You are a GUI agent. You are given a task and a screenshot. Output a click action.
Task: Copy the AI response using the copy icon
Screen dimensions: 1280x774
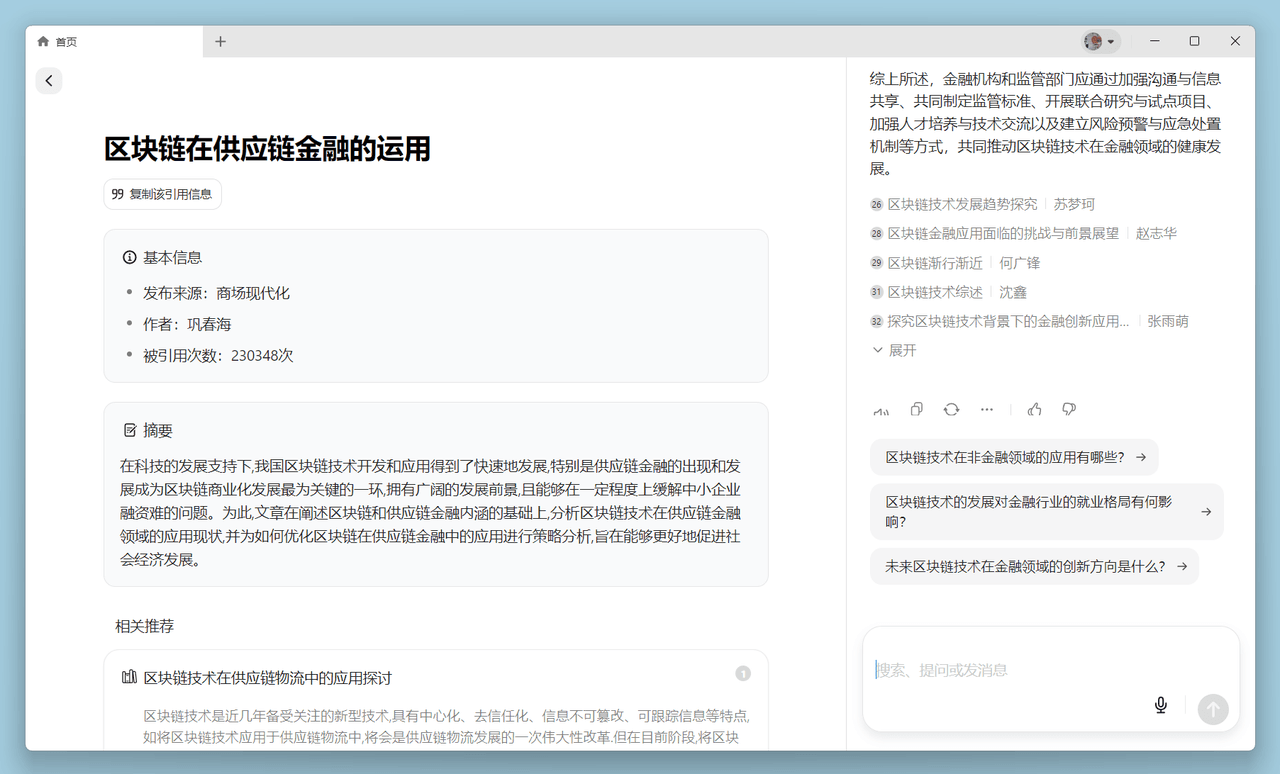916,409
